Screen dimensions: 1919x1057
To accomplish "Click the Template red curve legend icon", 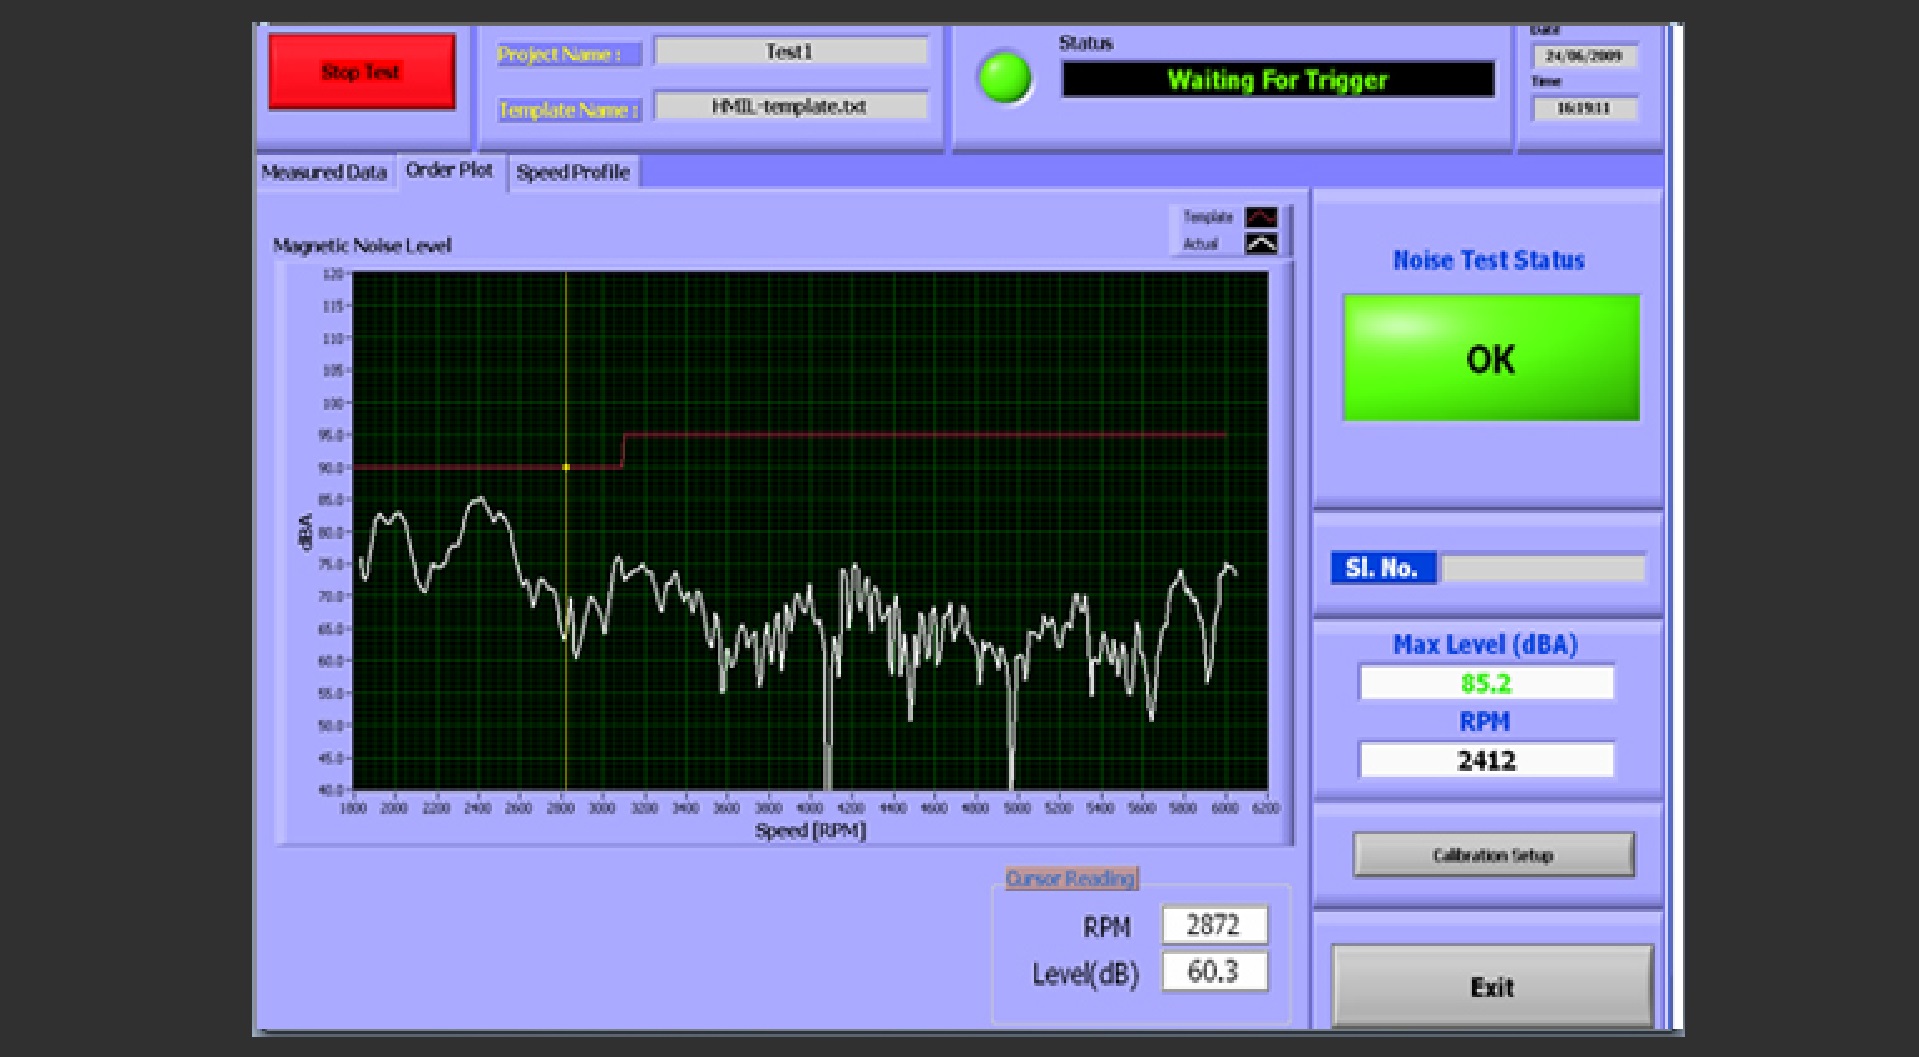I will click(x=1261, y=217).
